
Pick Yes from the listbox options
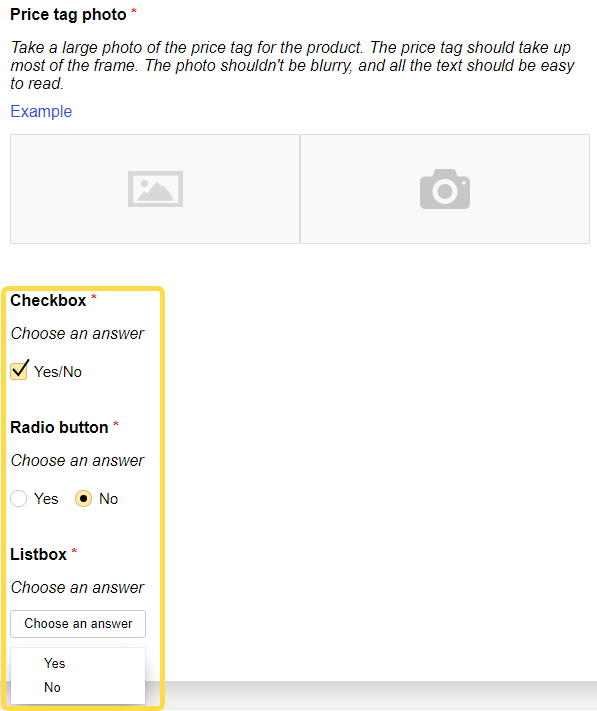point(55,663)
